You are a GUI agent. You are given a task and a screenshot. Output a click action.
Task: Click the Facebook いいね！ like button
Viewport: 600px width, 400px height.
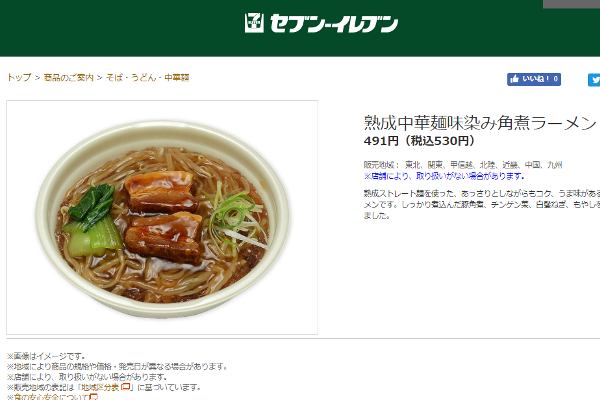534,79
